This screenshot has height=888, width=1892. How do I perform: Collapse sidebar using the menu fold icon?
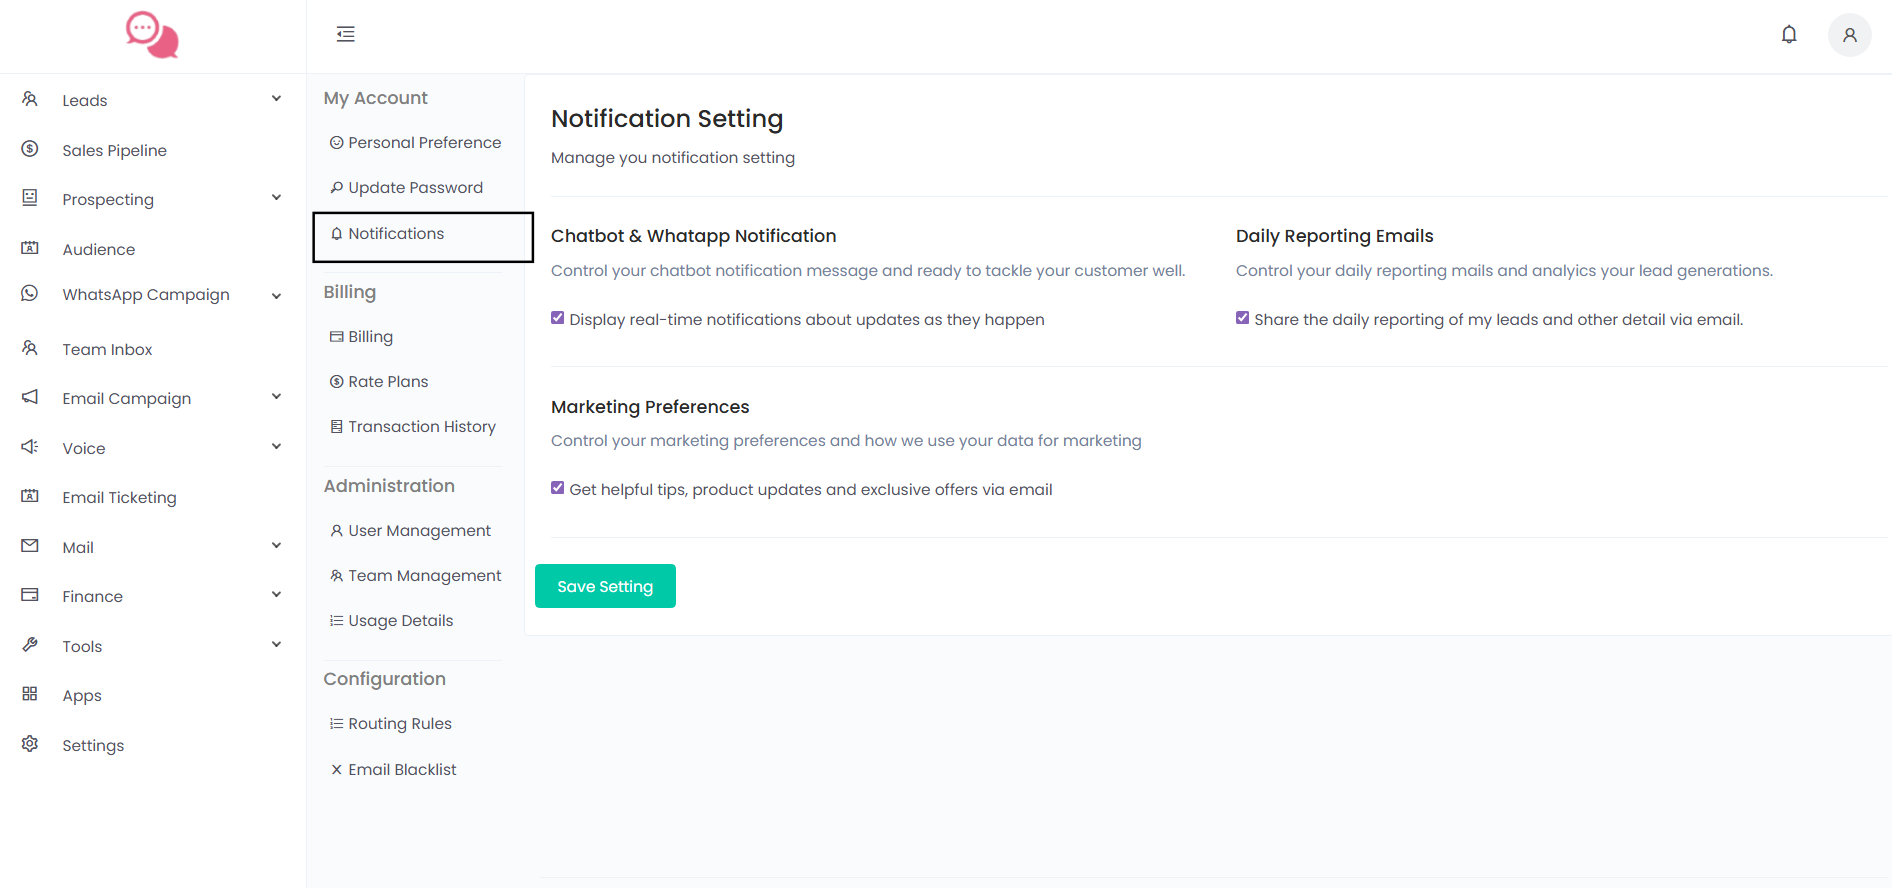click(x=346, y=35)
